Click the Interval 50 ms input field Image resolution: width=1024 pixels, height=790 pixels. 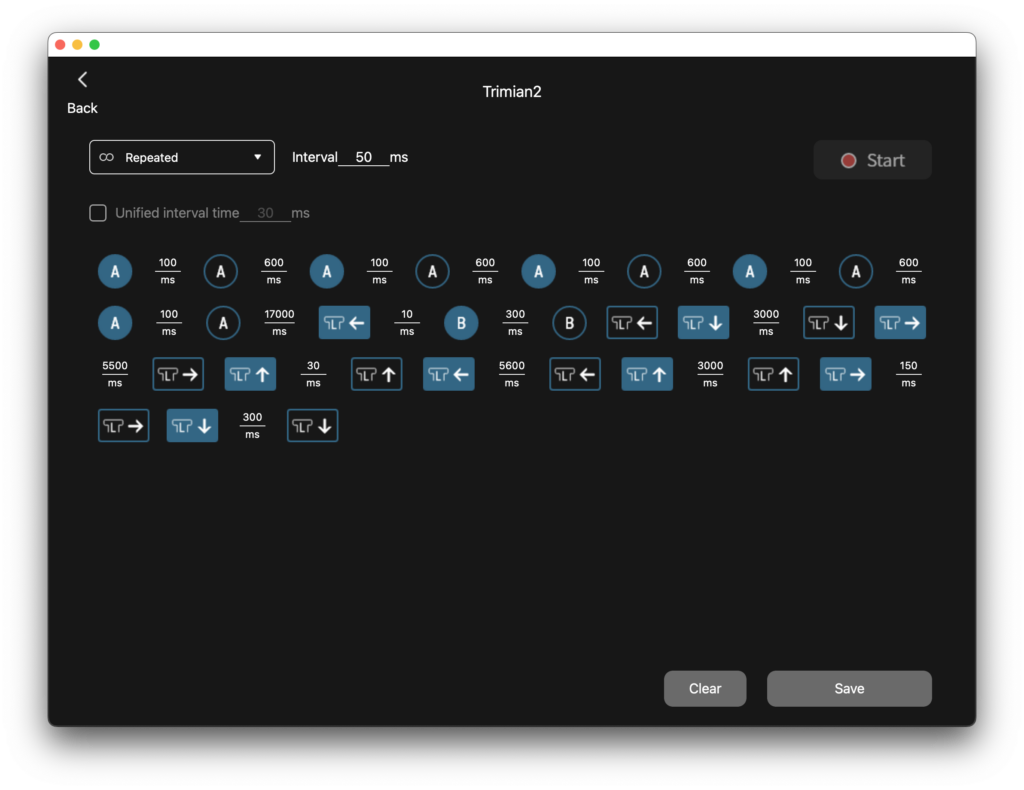tap(364, 157)
